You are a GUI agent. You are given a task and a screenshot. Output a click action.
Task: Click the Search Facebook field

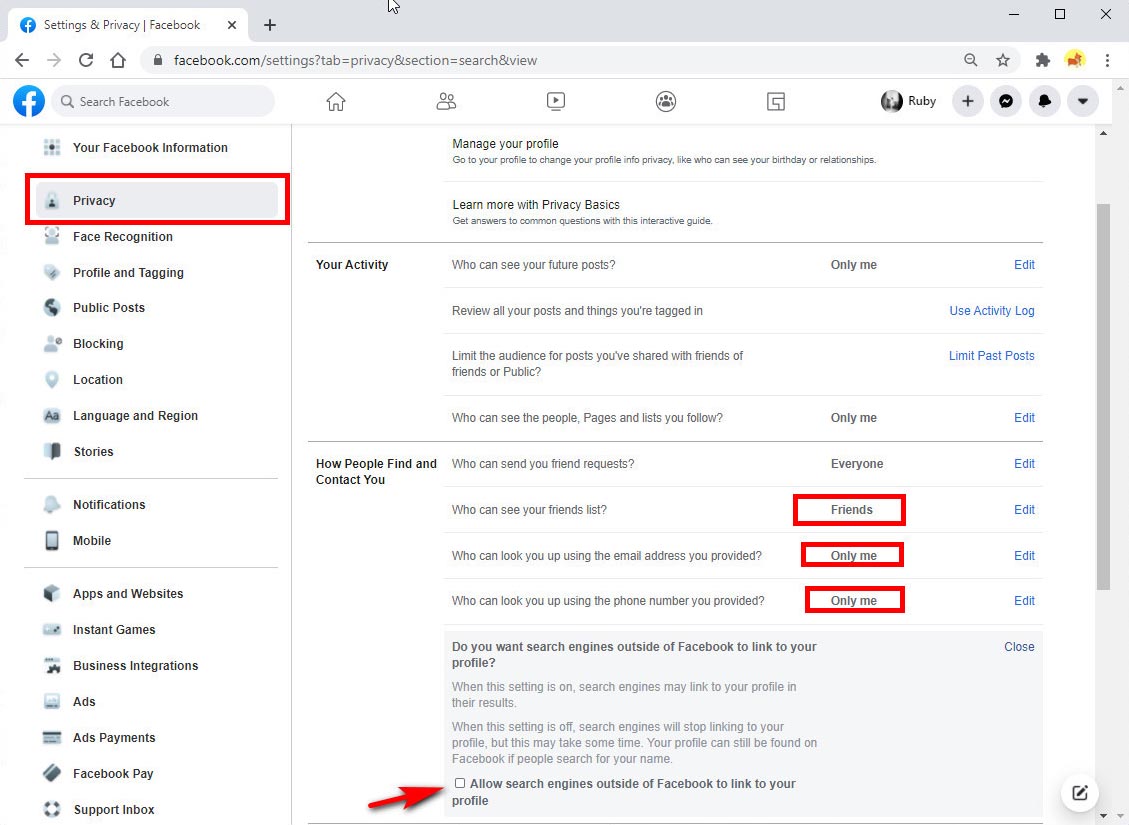tap(163, 102)
